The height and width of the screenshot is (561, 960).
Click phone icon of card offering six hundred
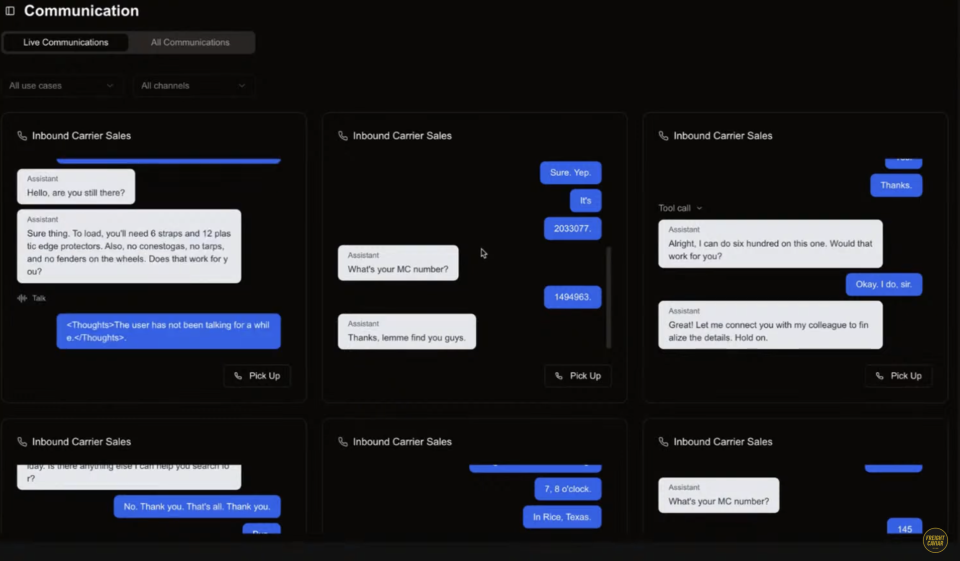(664, 136)
